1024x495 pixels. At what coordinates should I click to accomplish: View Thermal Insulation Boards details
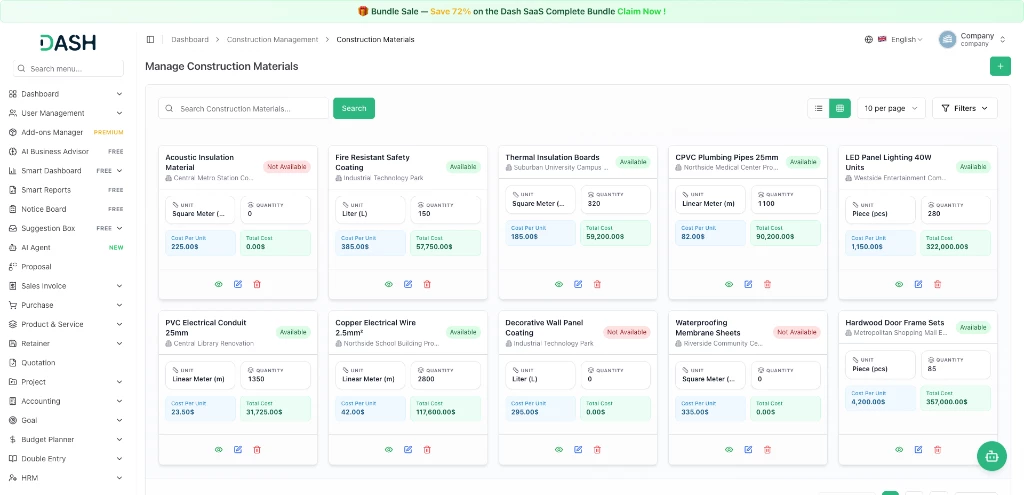(559, 284)
